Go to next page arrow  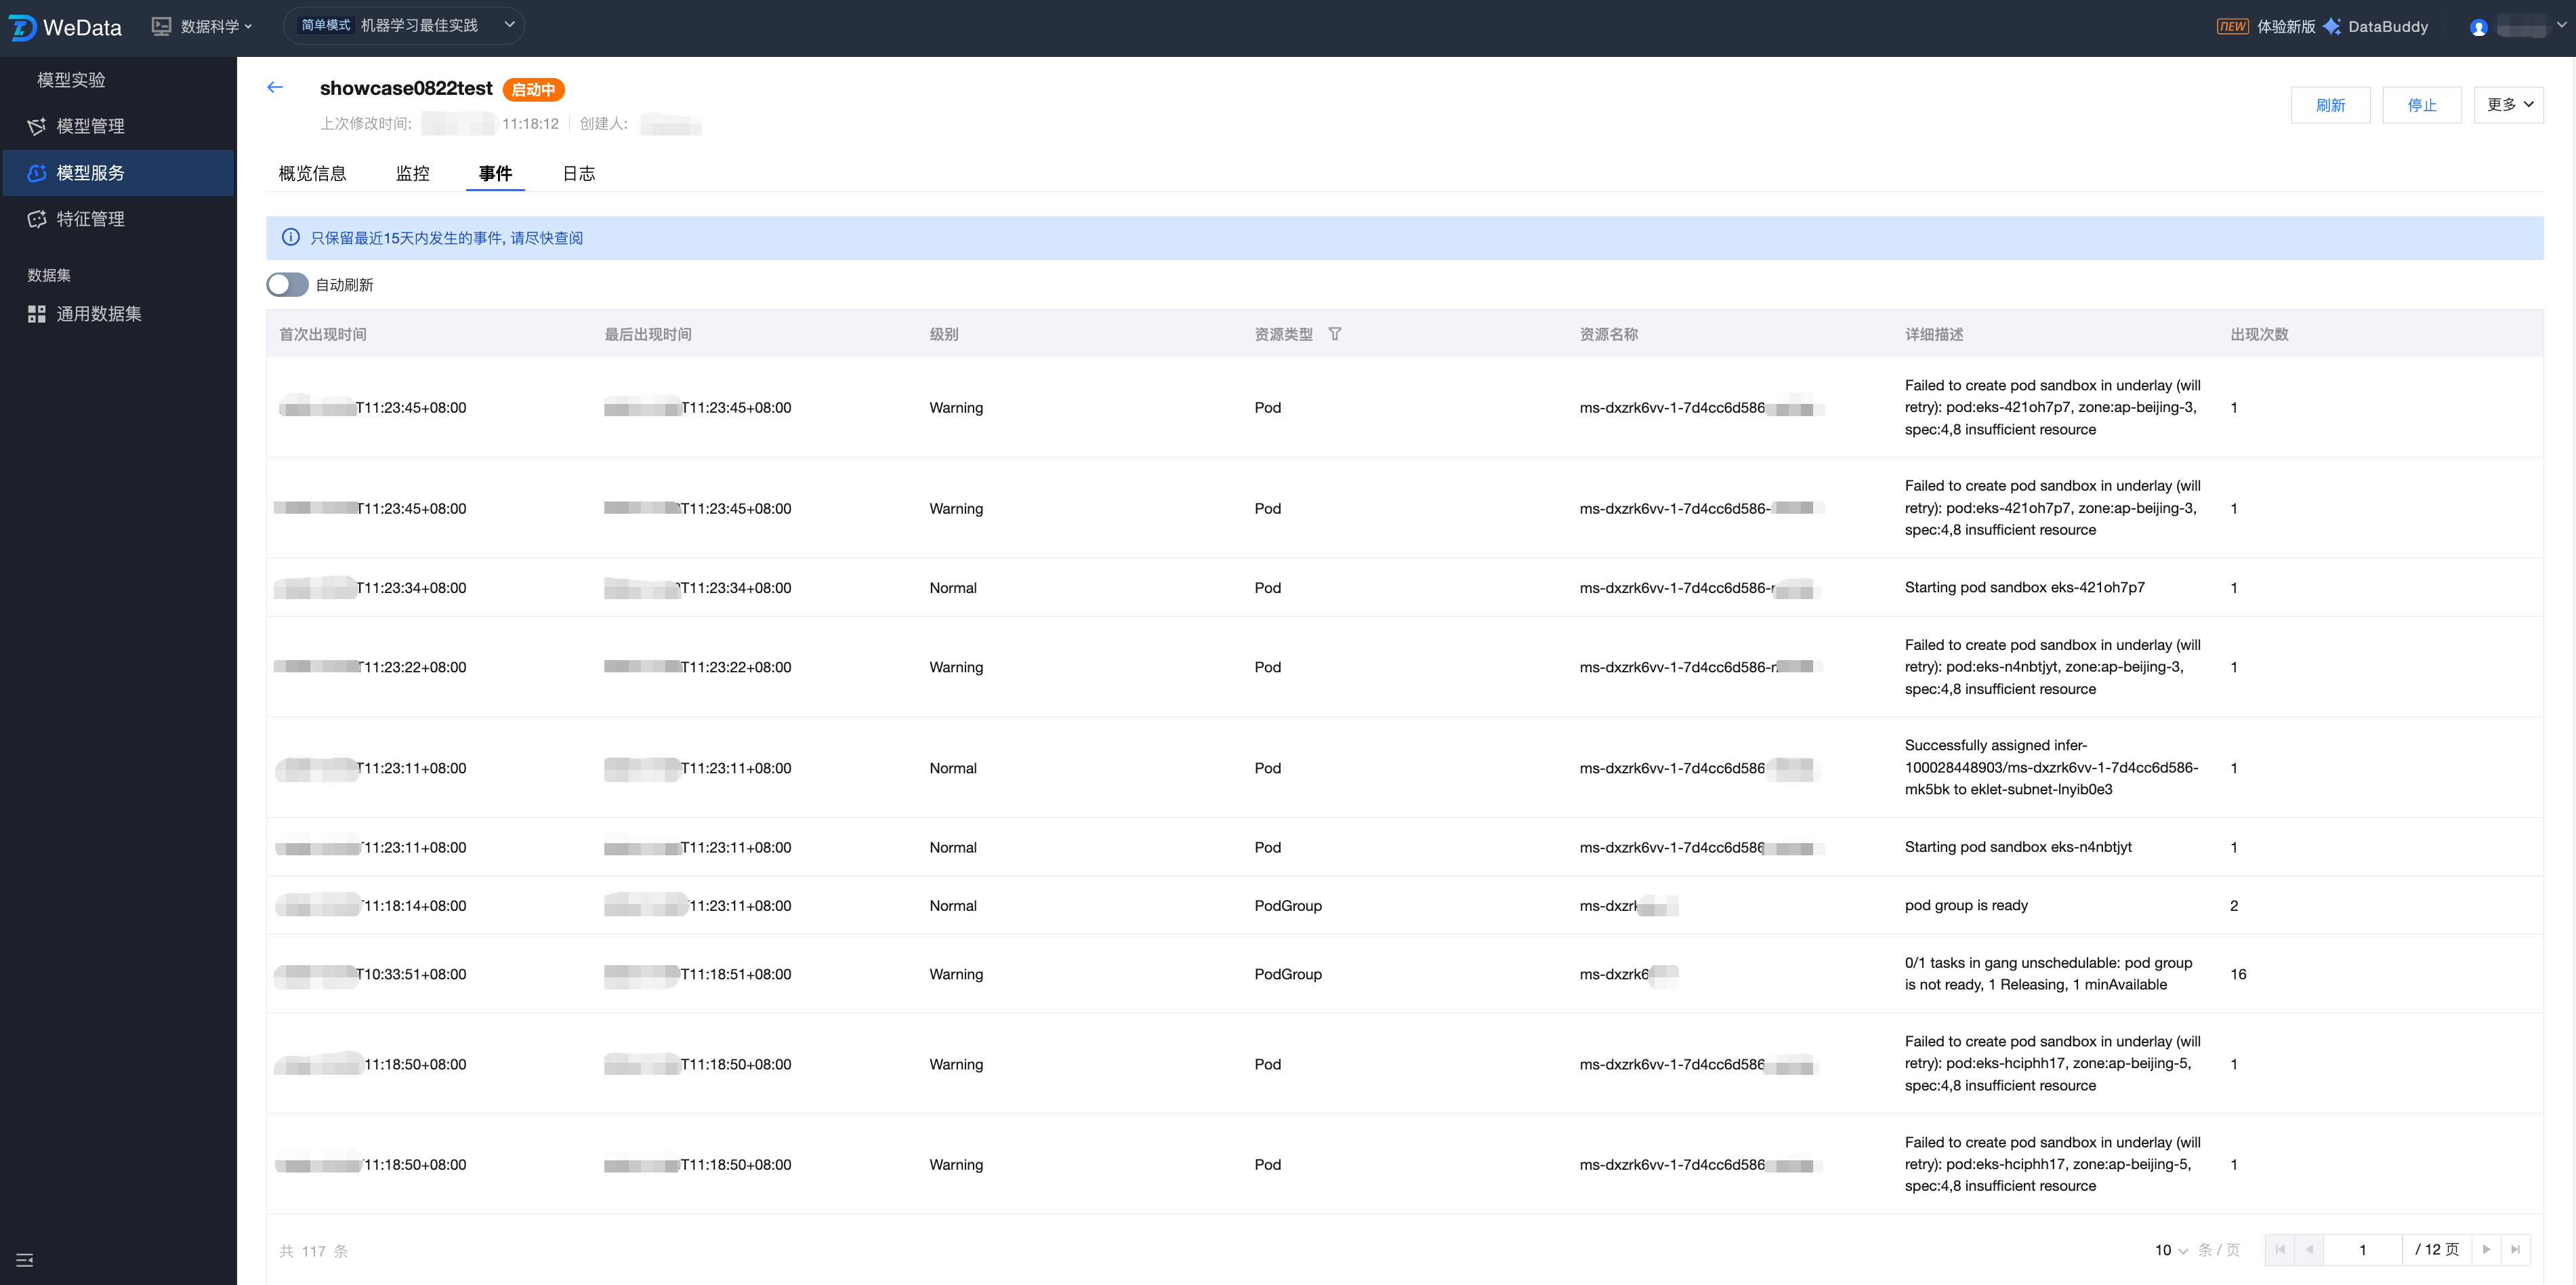(2486, 1249)
